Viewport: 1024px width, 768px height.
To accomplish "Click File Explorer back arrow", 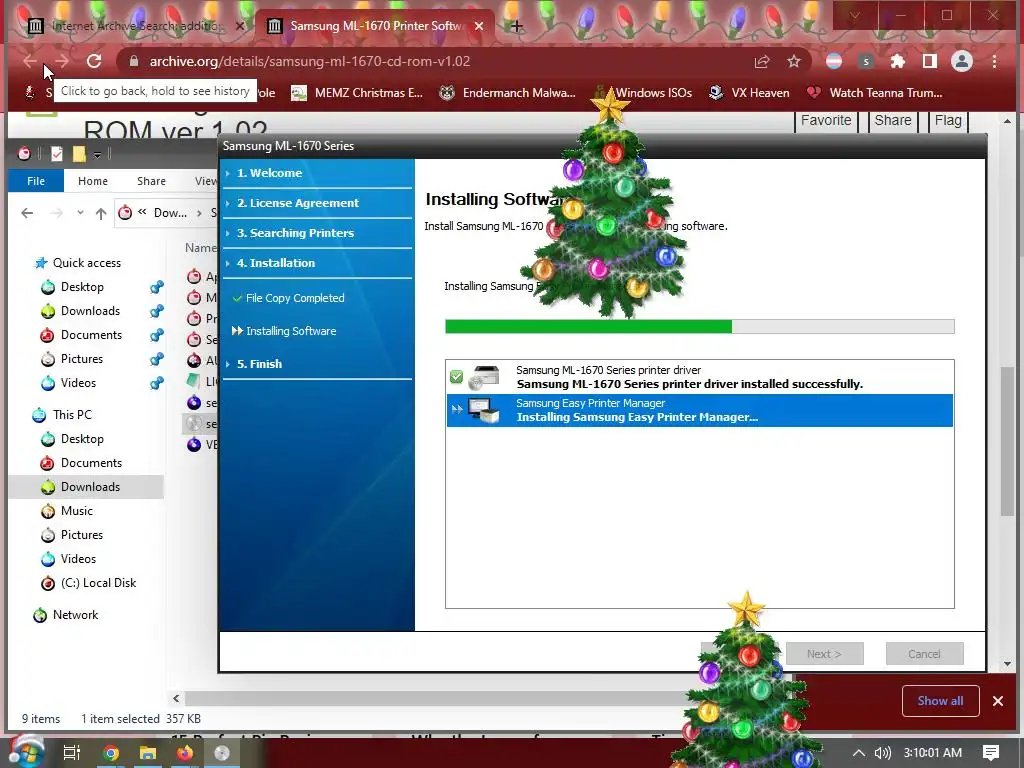I will click(x=27, y=213).
